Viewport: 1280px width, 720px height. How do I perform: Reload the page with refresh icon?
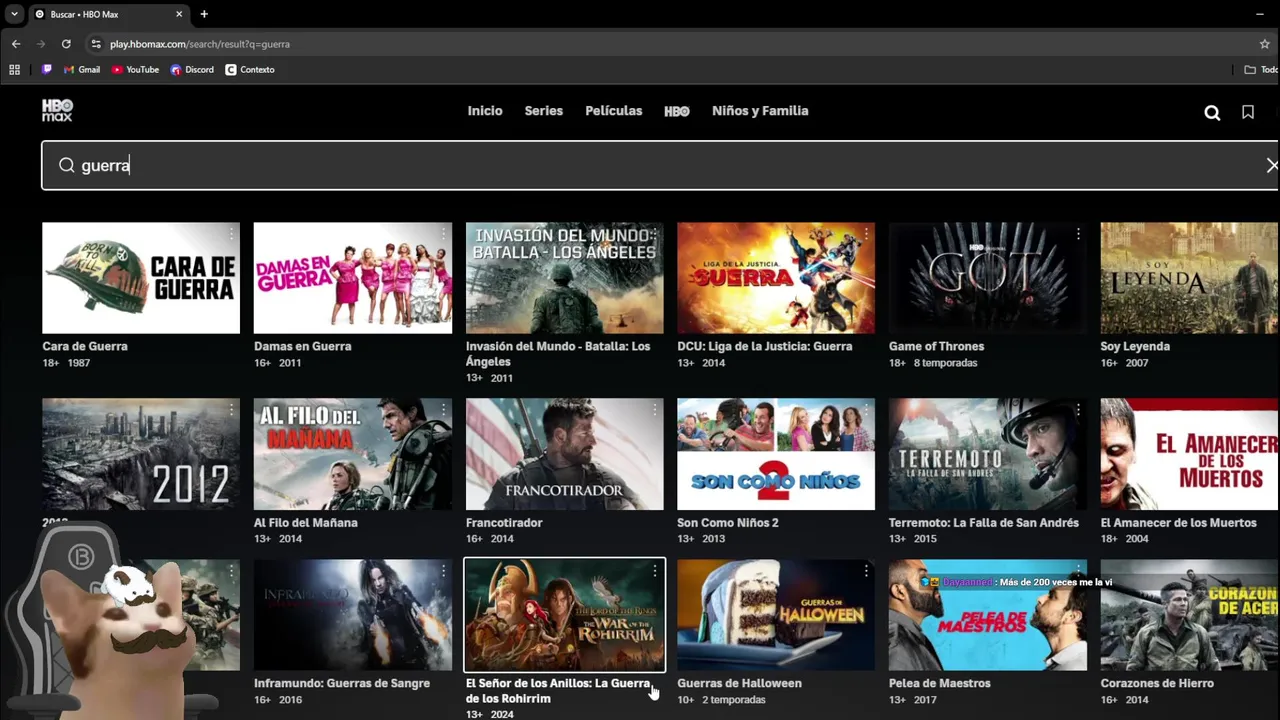click(66, 44)
